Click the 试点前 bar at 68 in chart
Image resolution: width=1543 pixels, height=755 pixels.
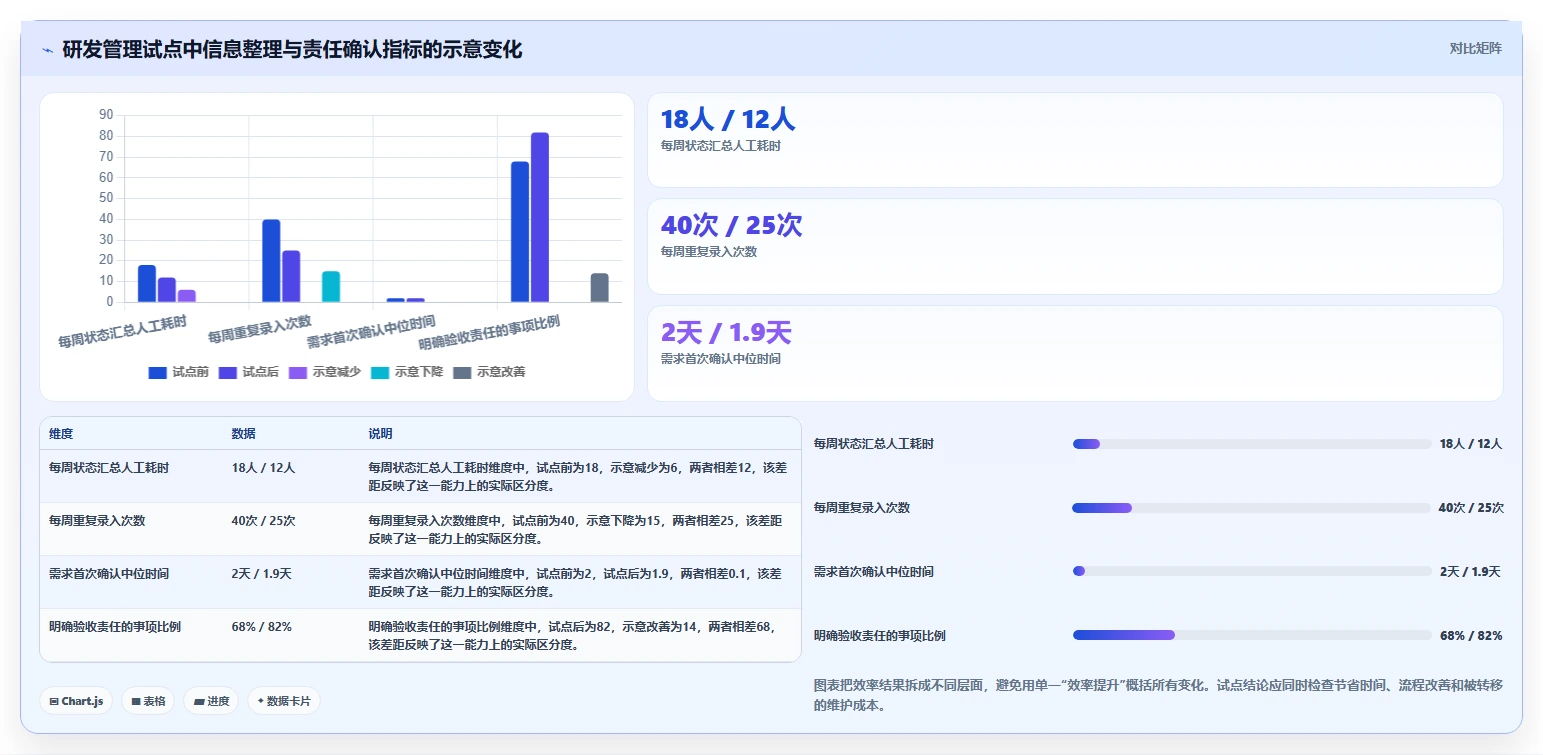(x=520, y=232)
